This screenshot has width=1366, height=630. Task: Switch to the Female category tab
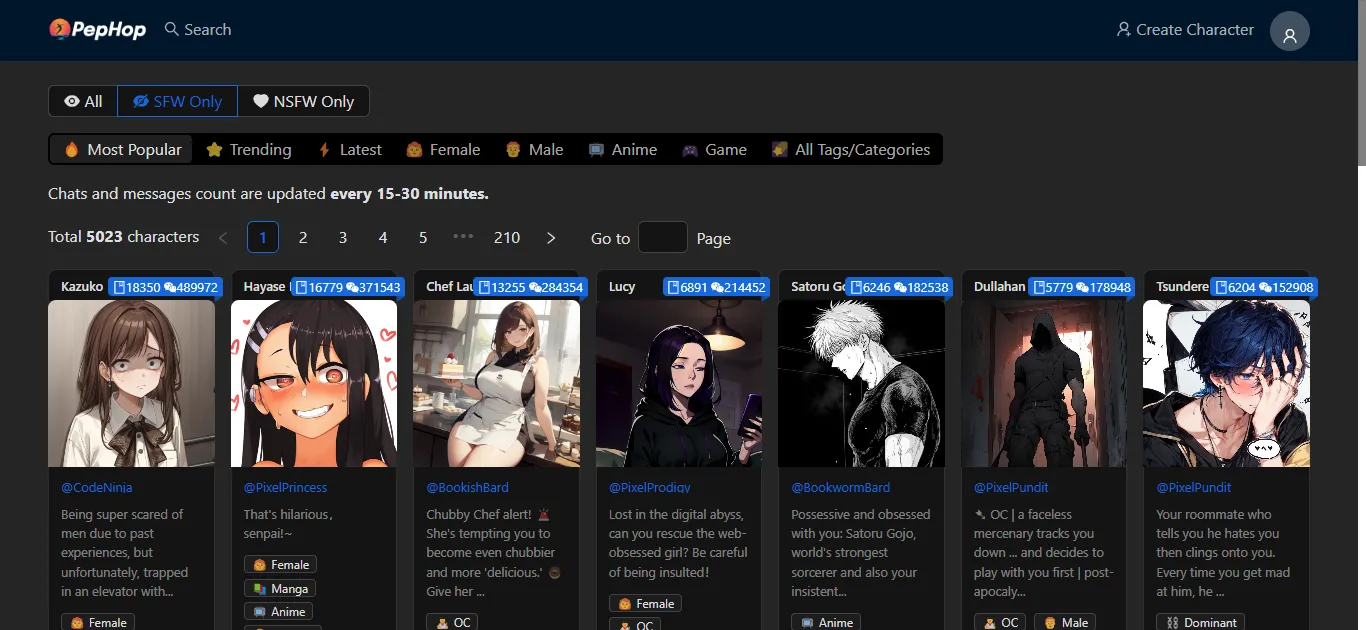tap(443, 149)
